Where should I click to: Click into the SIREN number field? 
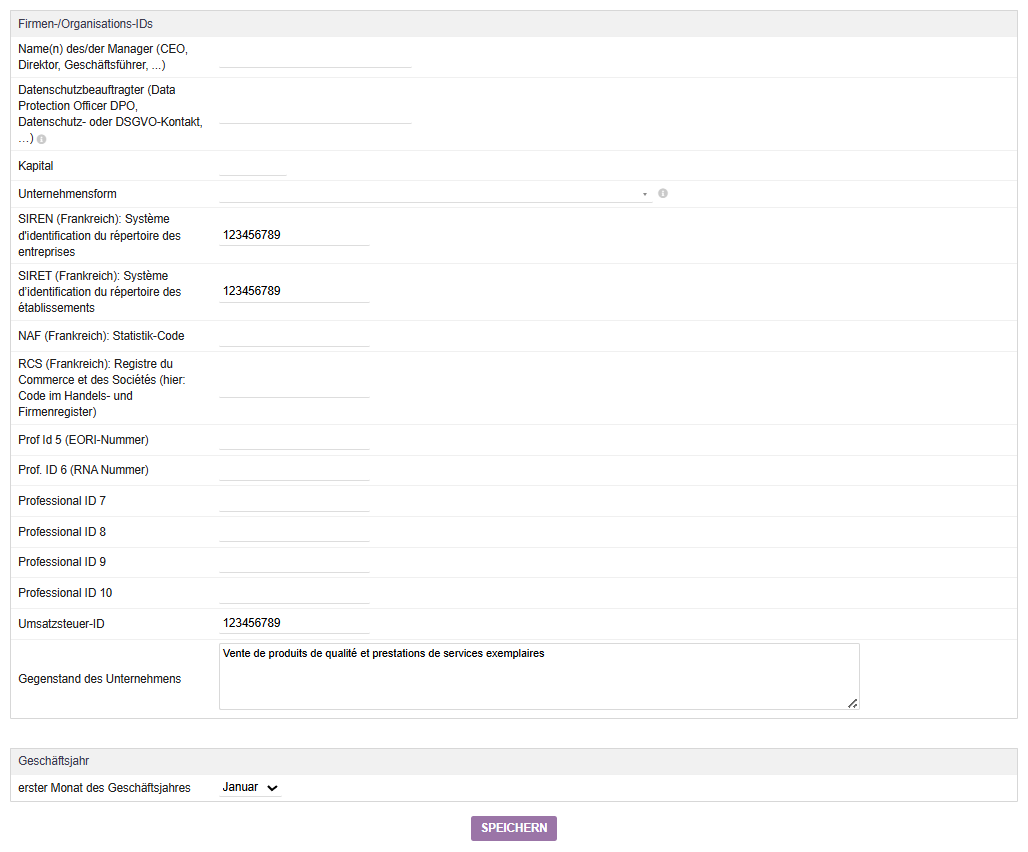294,235
